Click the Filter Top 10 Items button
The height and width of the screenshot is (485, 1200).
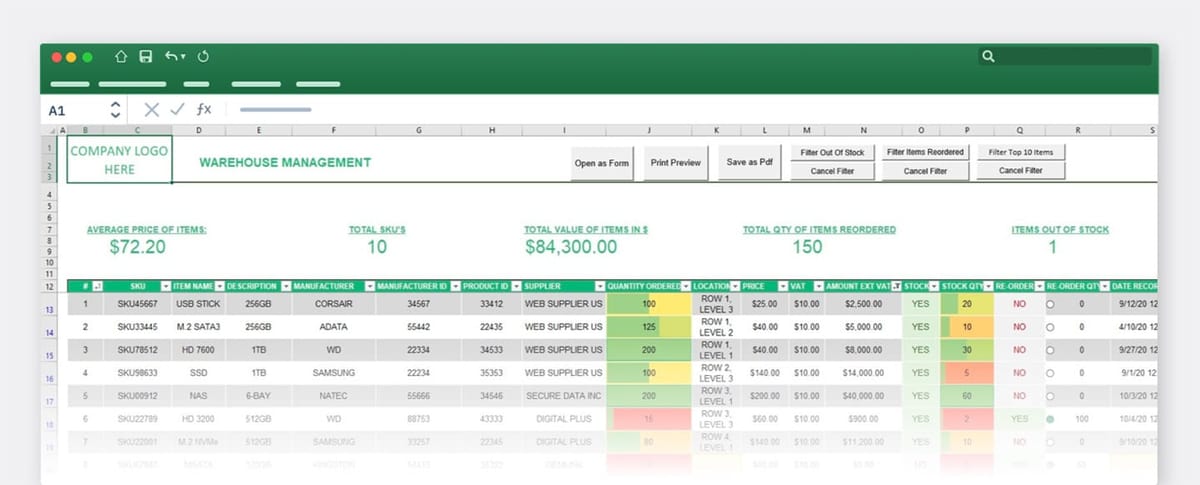coord(1020,152)
